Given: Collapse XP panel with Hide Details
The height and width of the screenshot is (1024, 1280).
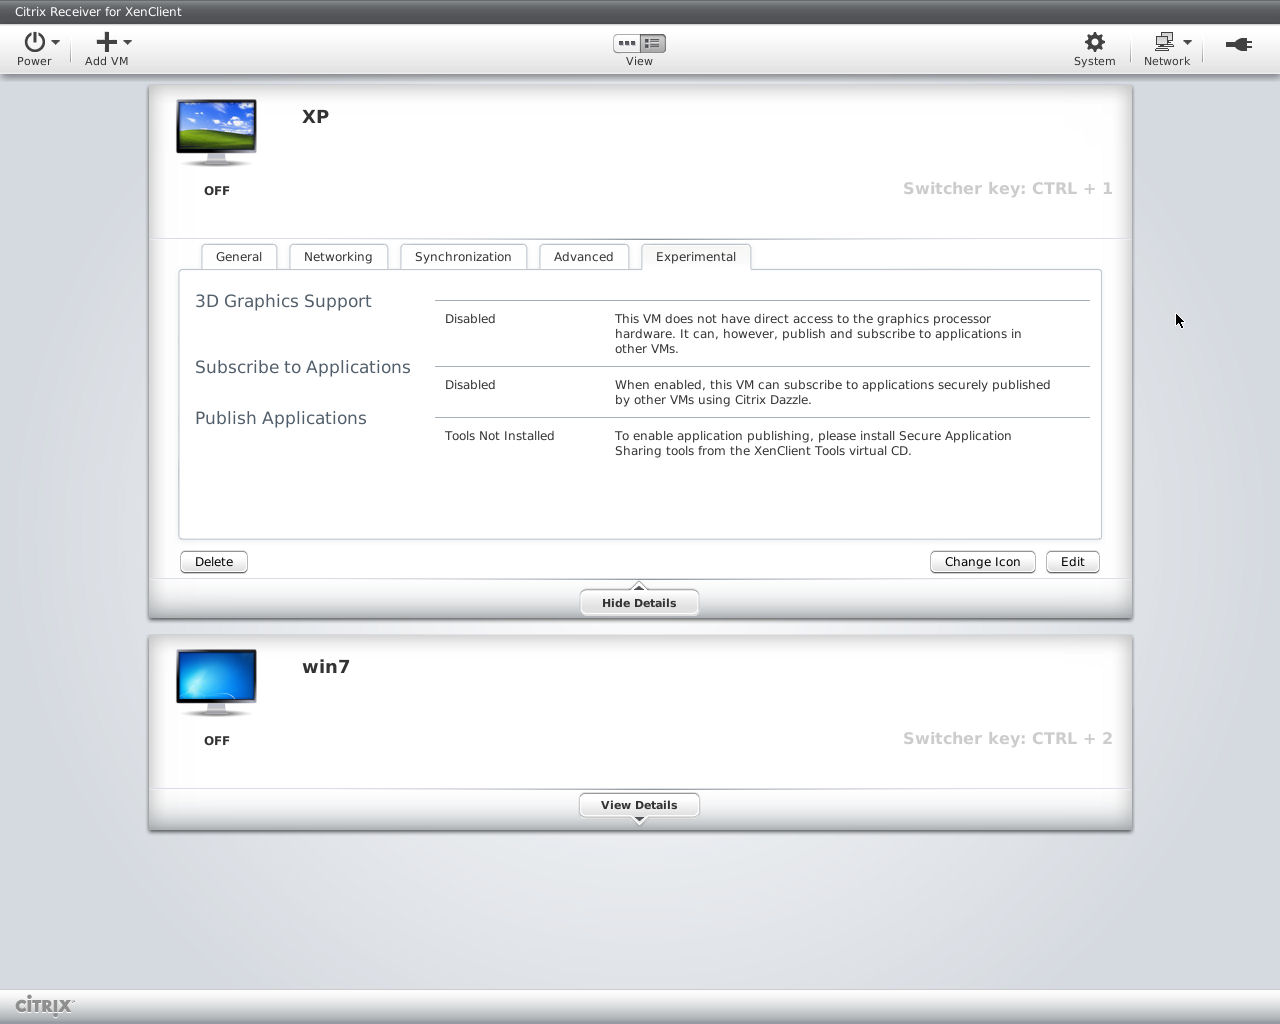Looking at the screenshot, I should pos(639,603).
